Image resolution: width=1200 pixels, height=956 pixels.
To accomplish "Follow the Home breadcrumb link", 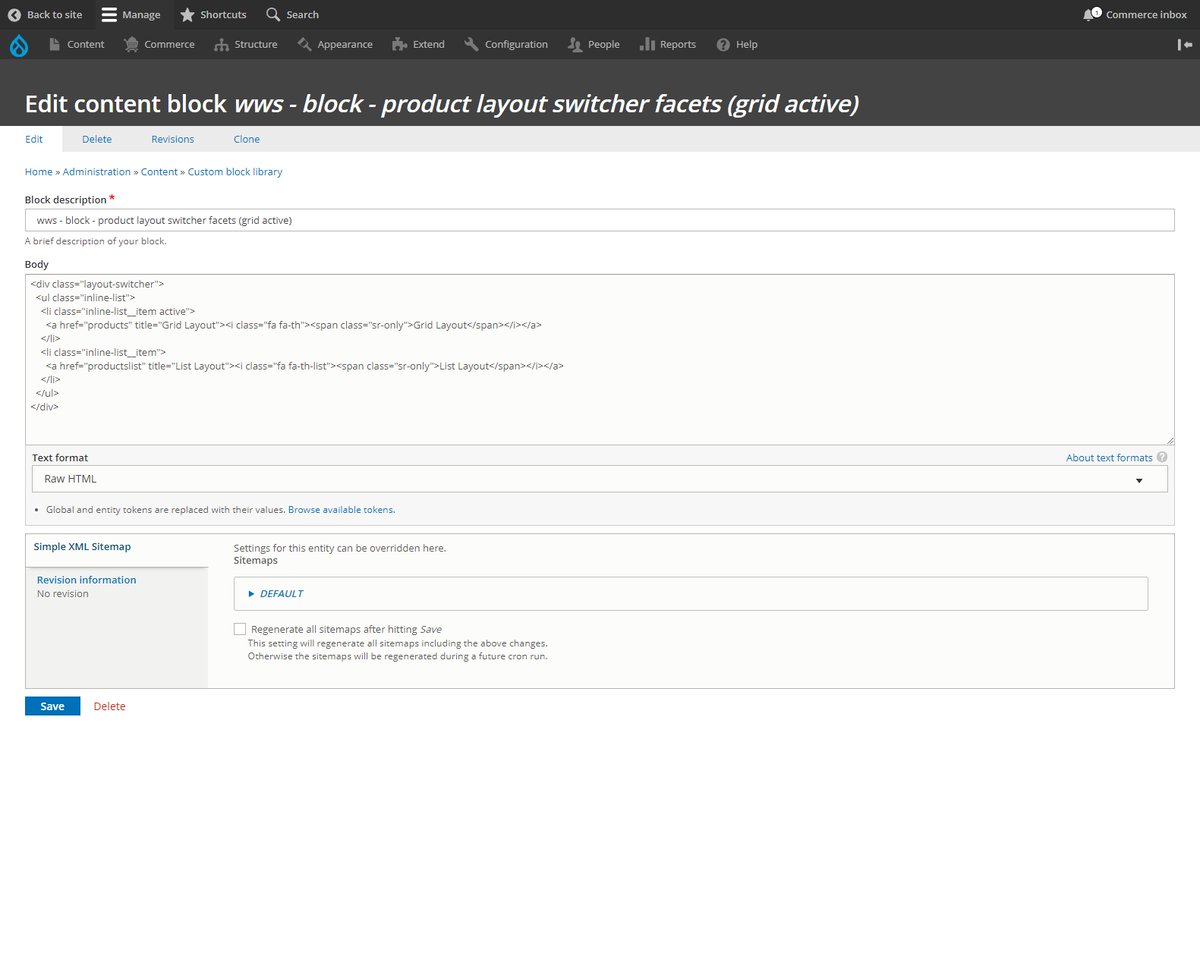I will click(x=38, y=172).
